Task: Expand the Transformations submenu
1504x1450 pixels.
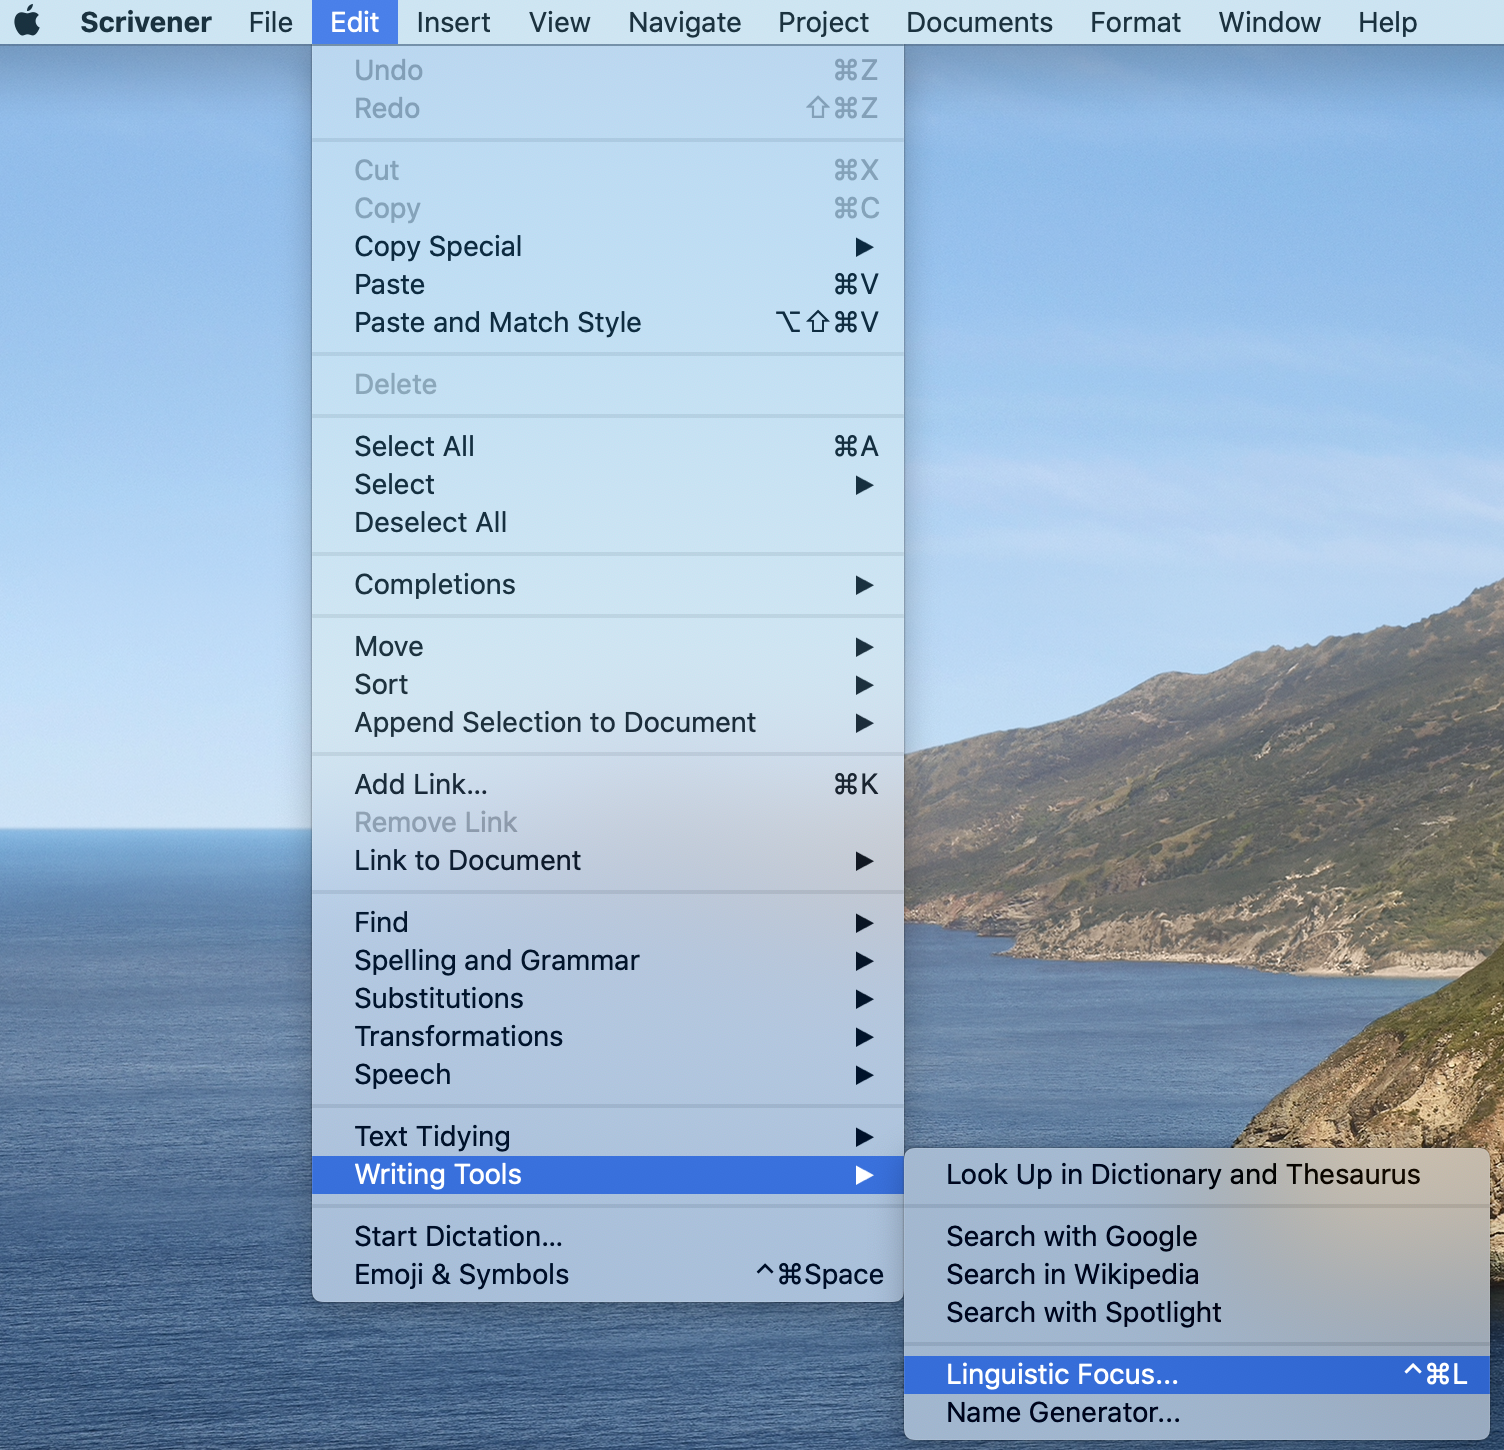Action: 608,1037
